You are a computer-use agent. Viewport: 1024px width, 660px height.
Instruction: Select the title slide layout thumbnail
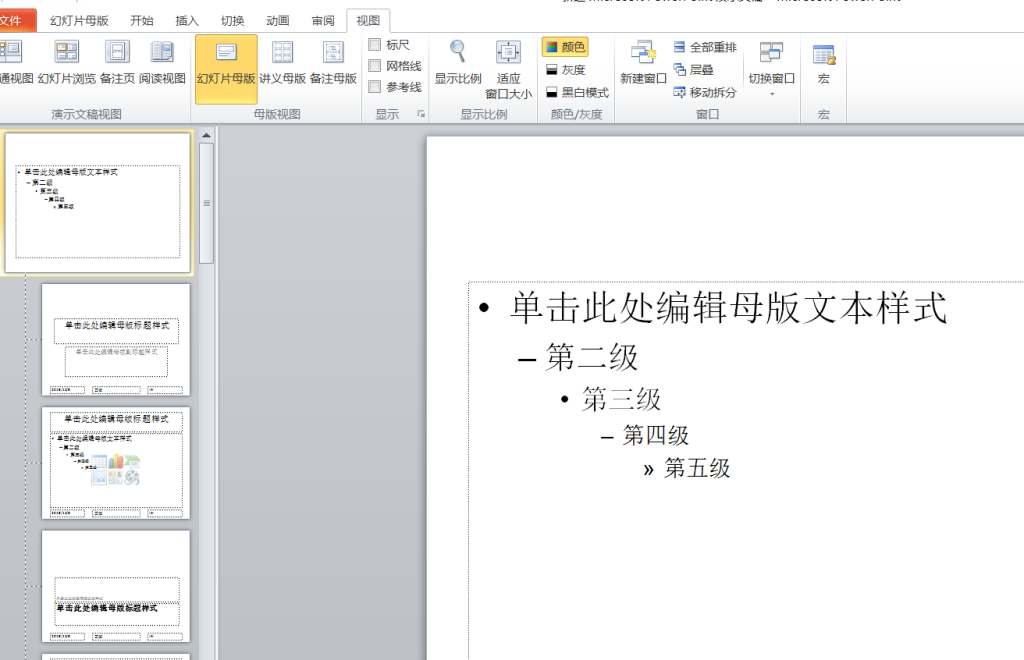point(116,339)
